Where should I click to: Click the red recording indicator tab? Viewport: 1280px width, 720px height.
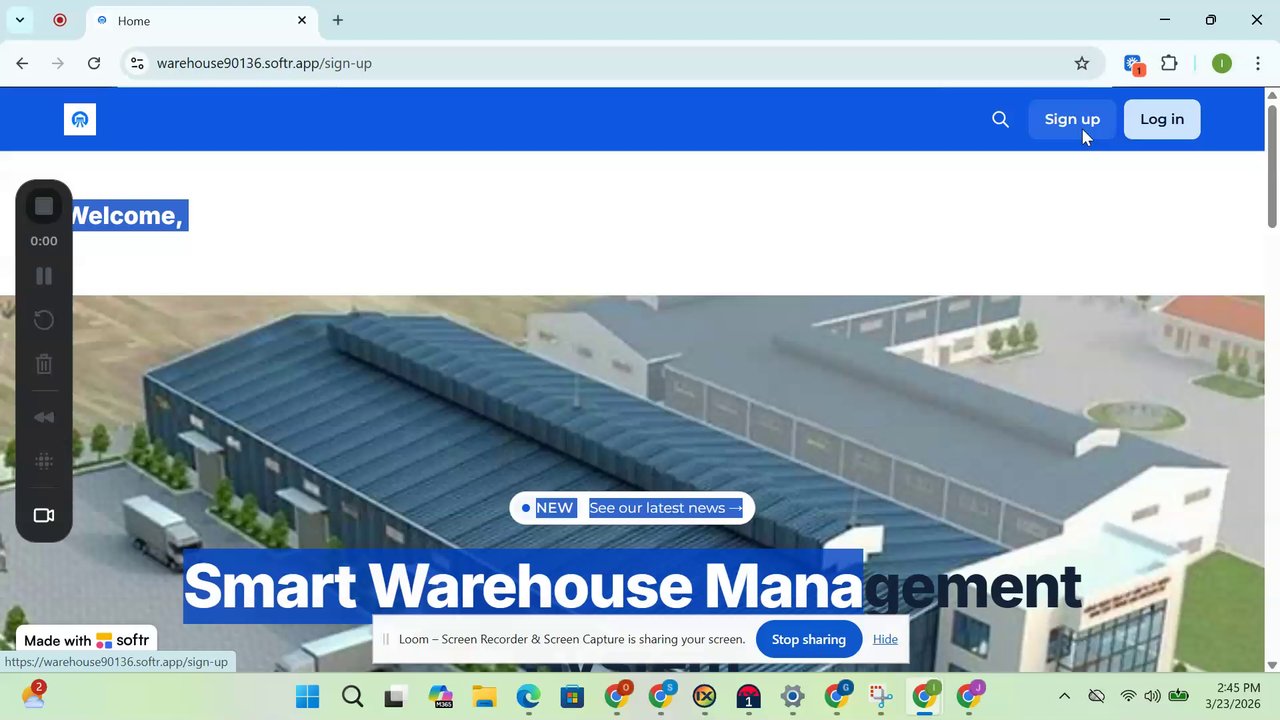click(60, 20)
